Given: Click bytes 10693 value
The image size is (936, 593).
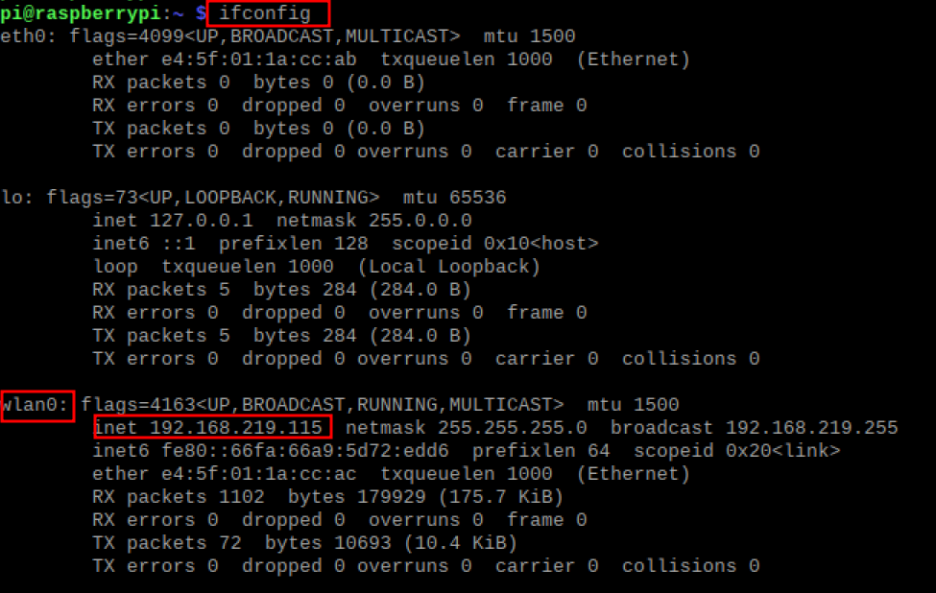Looking at the screenshot, I should pyautogui.click(x=362, y=543).
